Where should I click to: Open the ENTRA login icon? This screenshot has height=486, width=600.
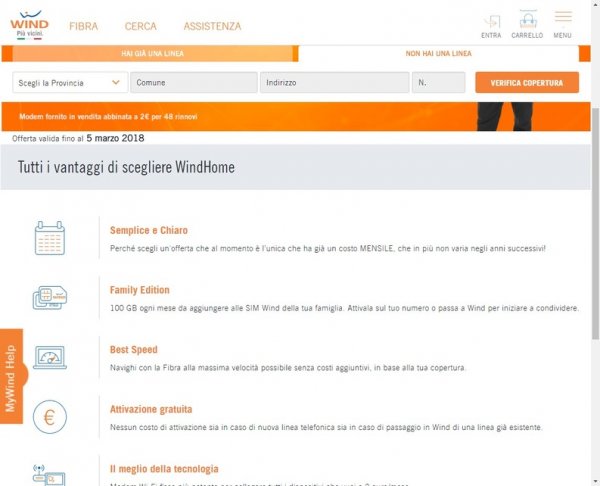click(491, 27)
